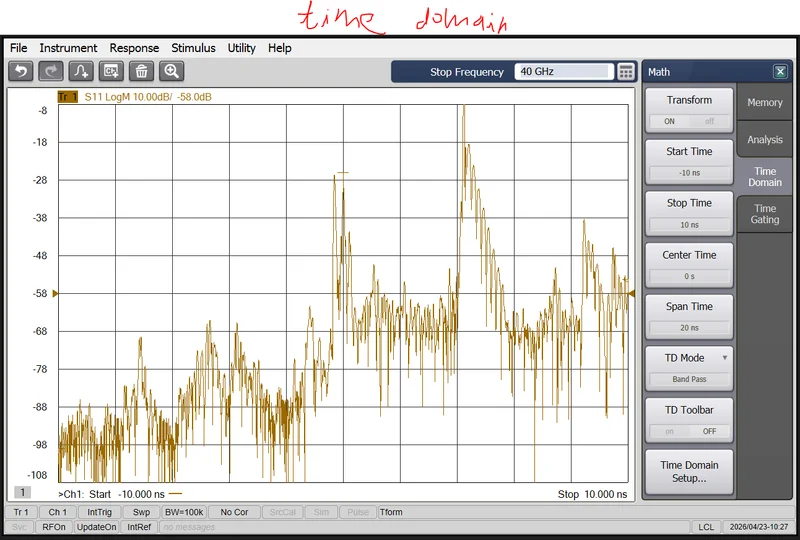Click the Undo arrow icon
Screen dimensions: 800x540
(x=21, y=71)
